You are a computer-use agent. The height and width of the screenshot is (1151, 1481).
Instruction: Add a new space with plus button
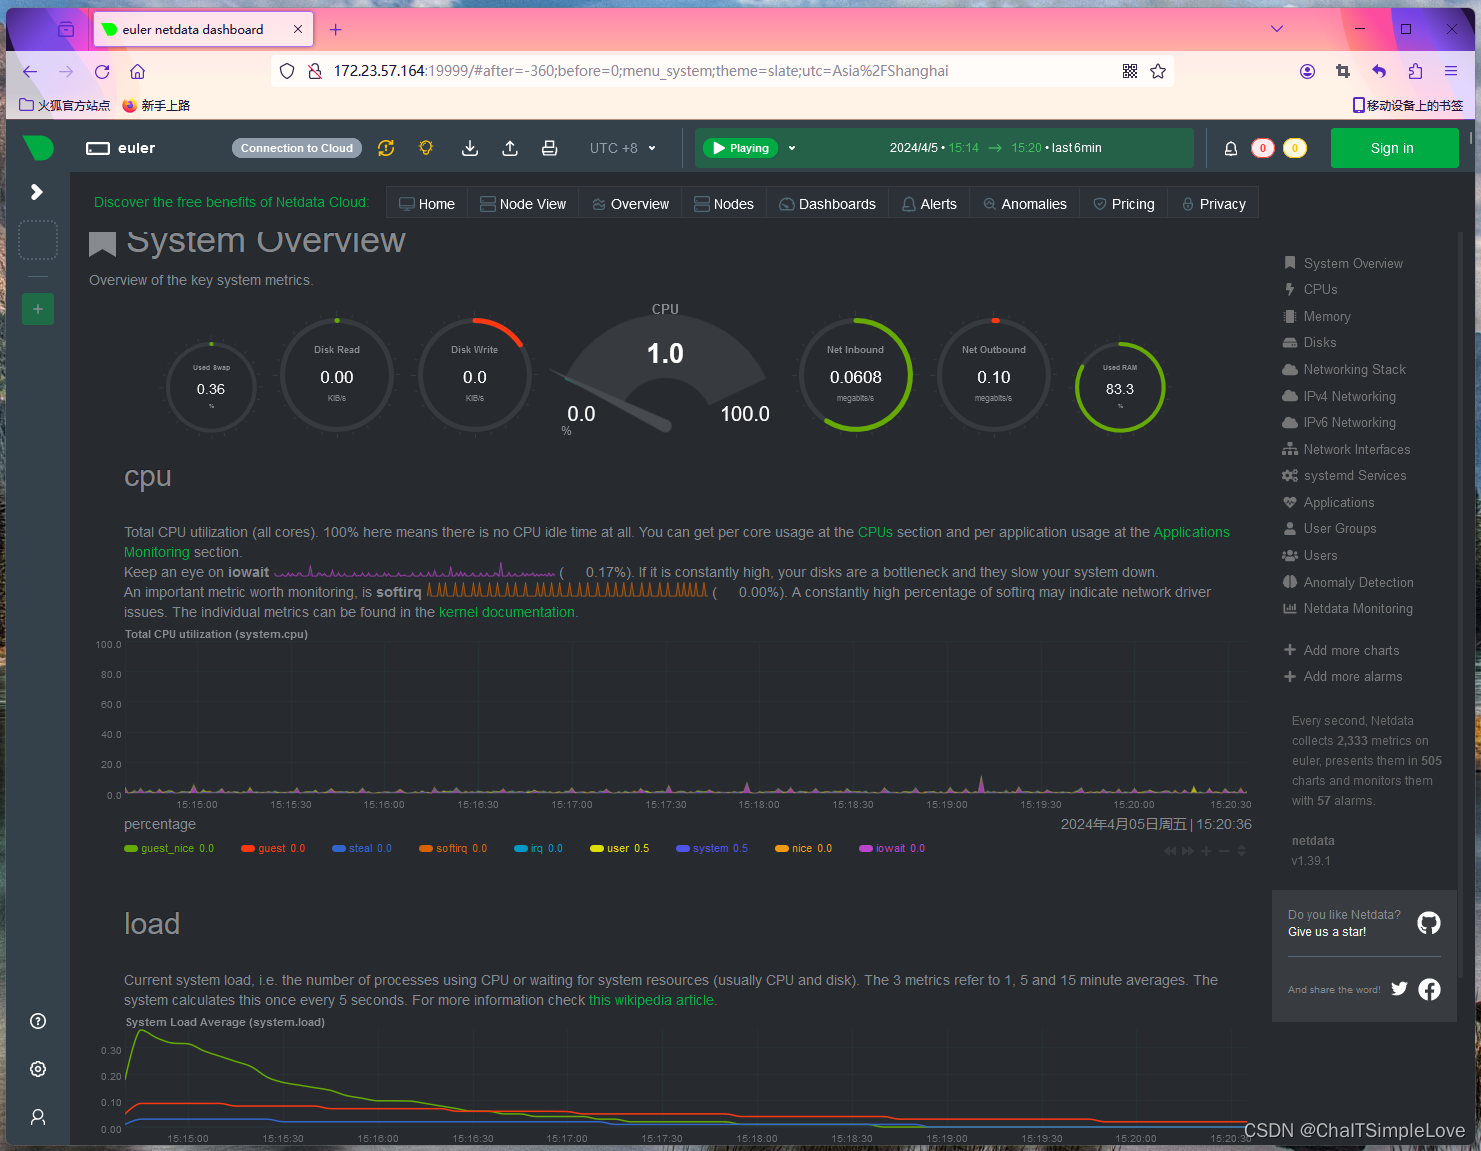tap(38, 309)
